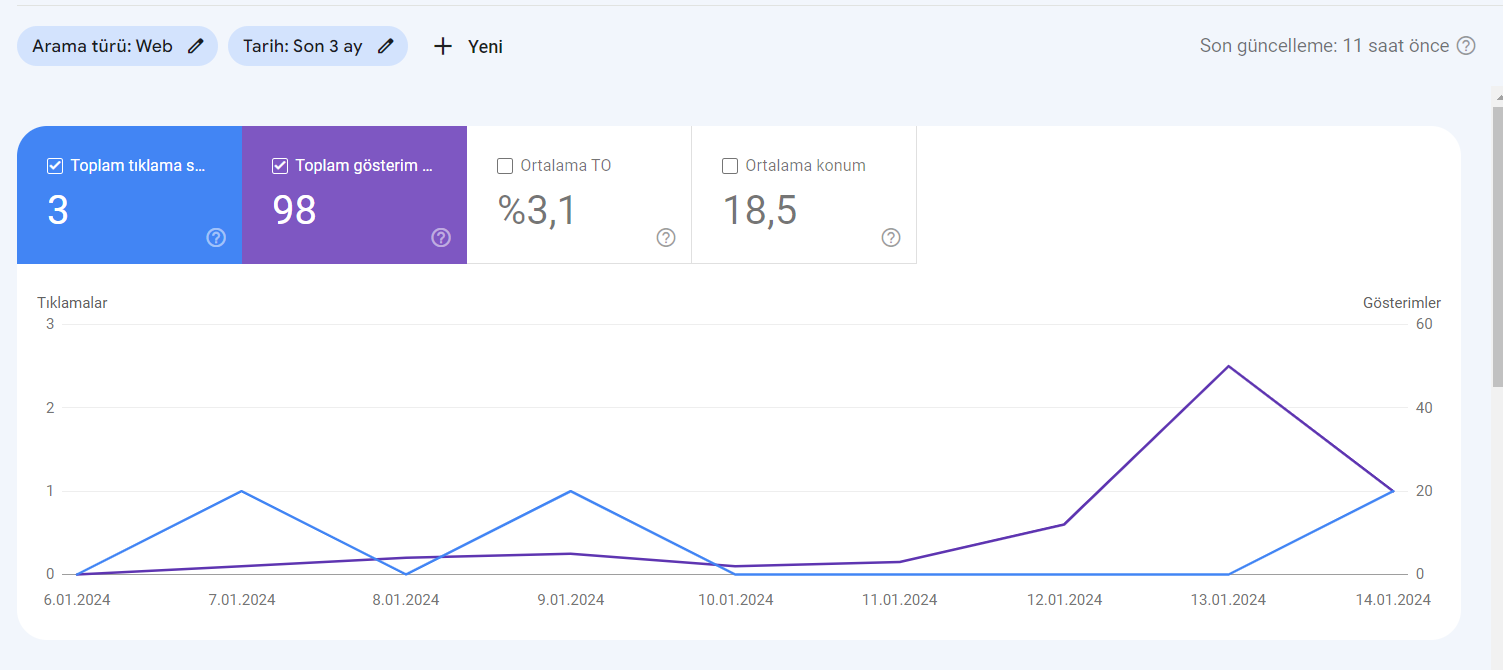Open help icon next to Son güncelleme
Image resolution: width=1503 pixels, height=670 pixels.
tap(1466, 45)
